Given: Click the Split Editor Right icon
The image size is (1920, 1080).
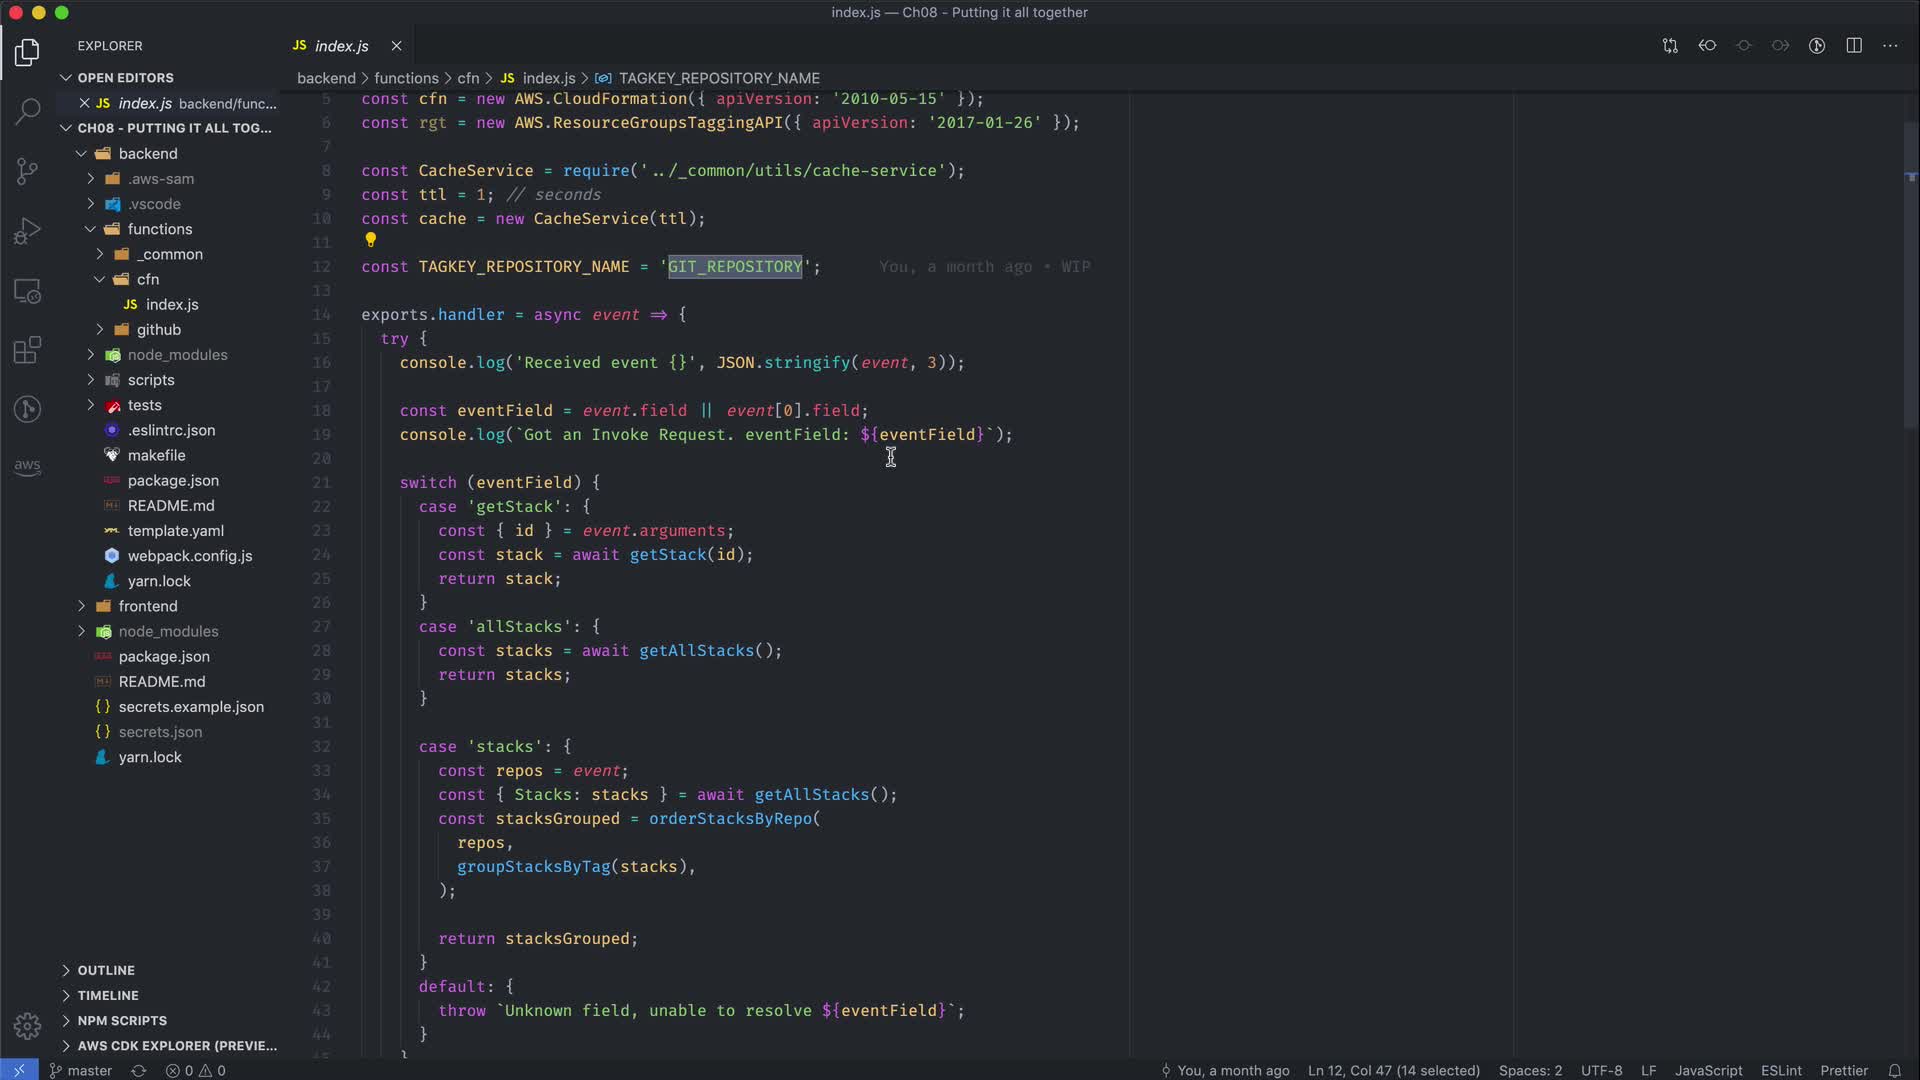Looking at the screenshot, I should tap(1854, 46).
